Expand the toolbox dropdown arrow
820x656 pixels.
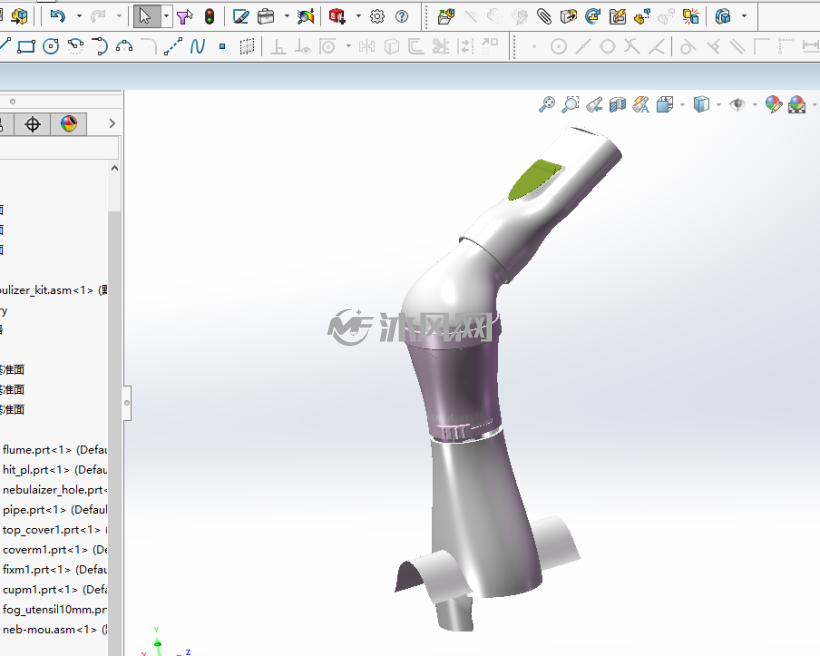[x=287, y=16]
